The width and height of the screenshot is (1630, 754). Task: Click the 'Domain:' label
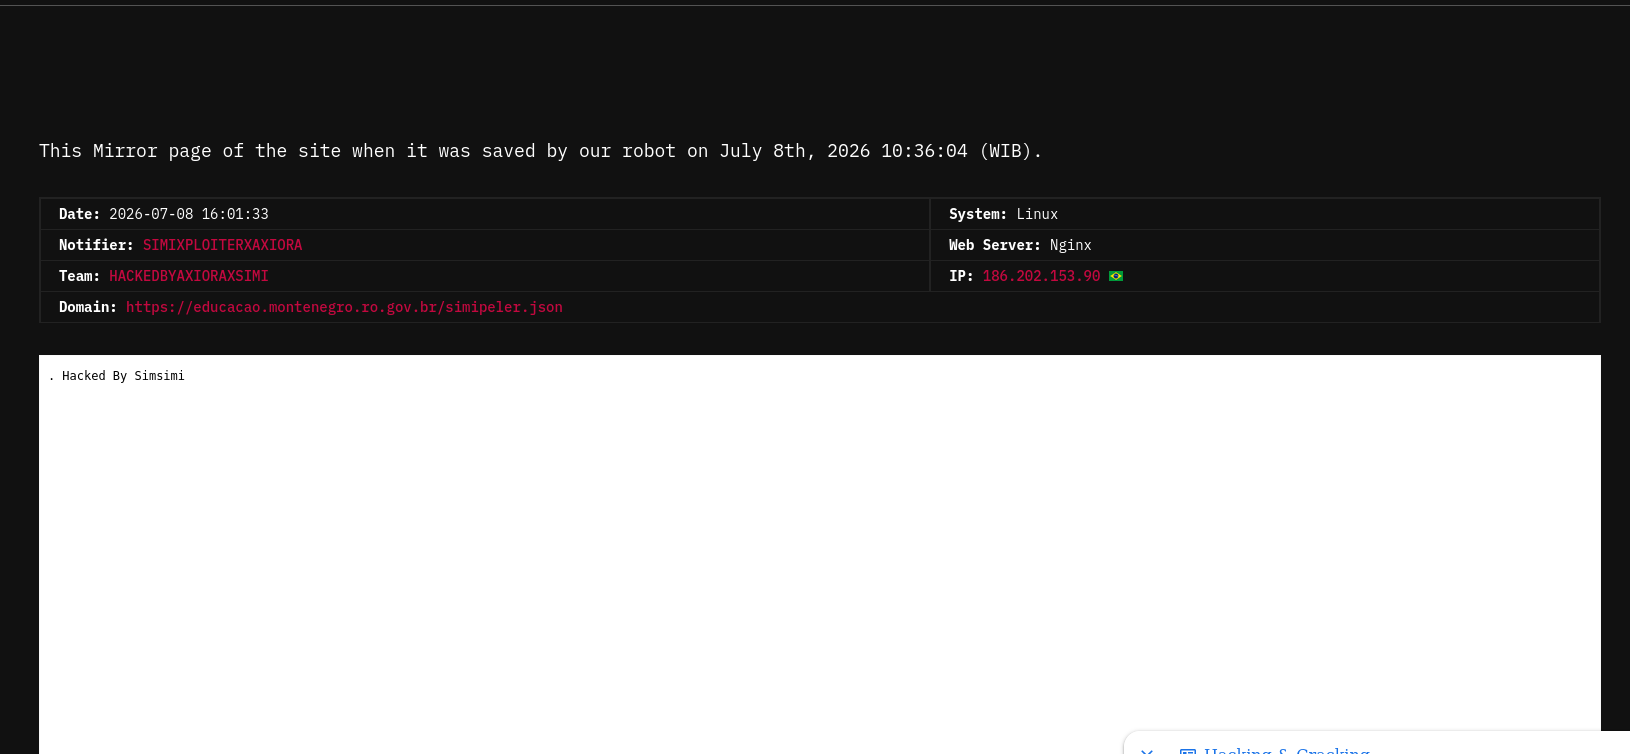[88, 307]
